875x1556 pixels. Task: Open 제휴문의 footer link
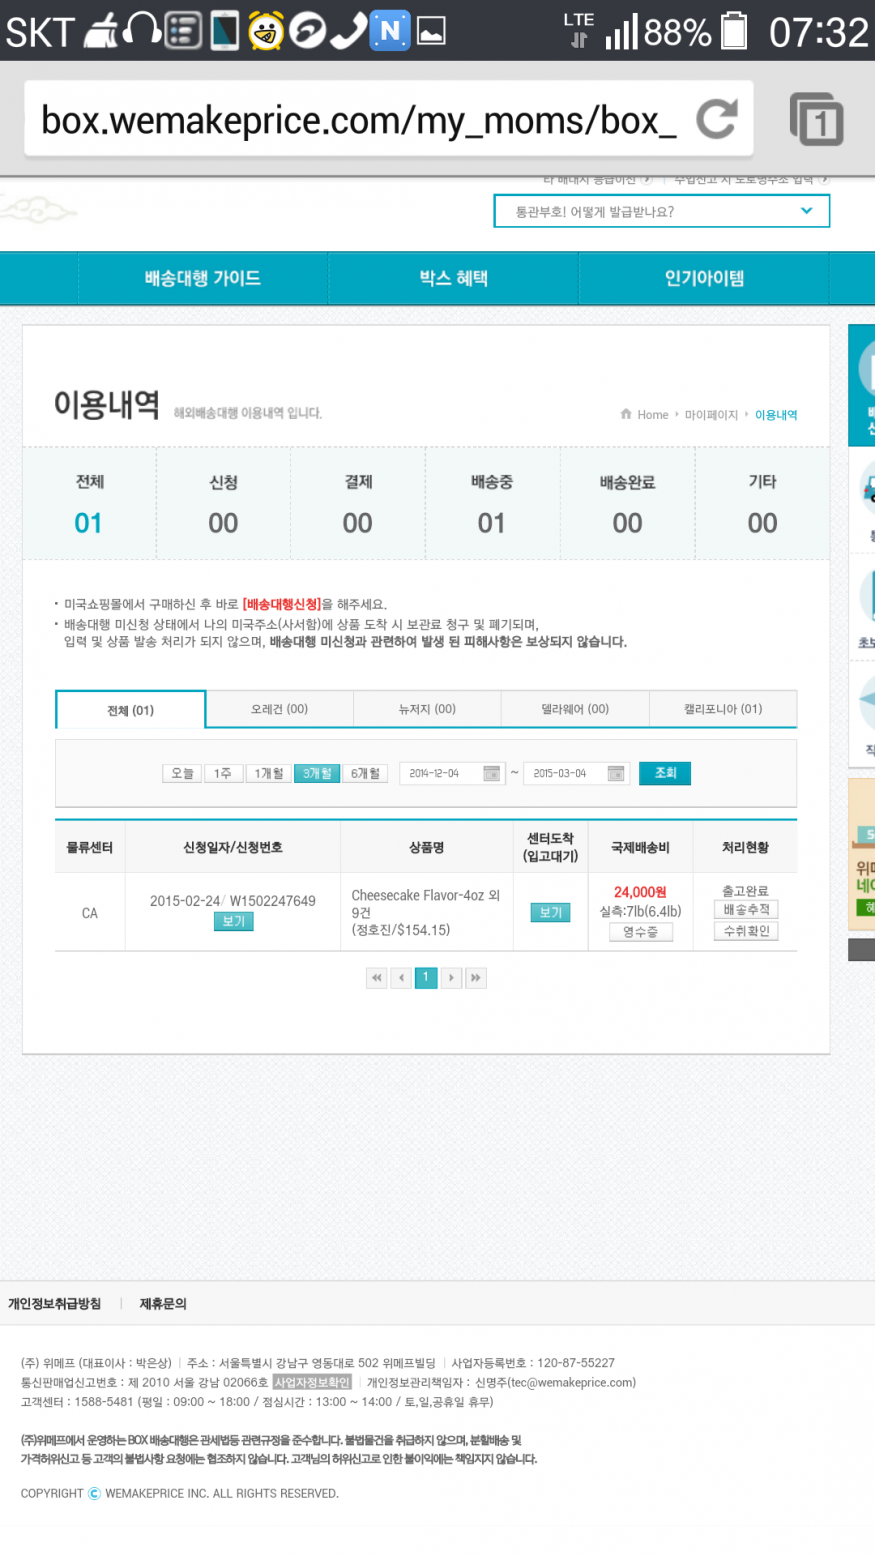(163, 1304)
